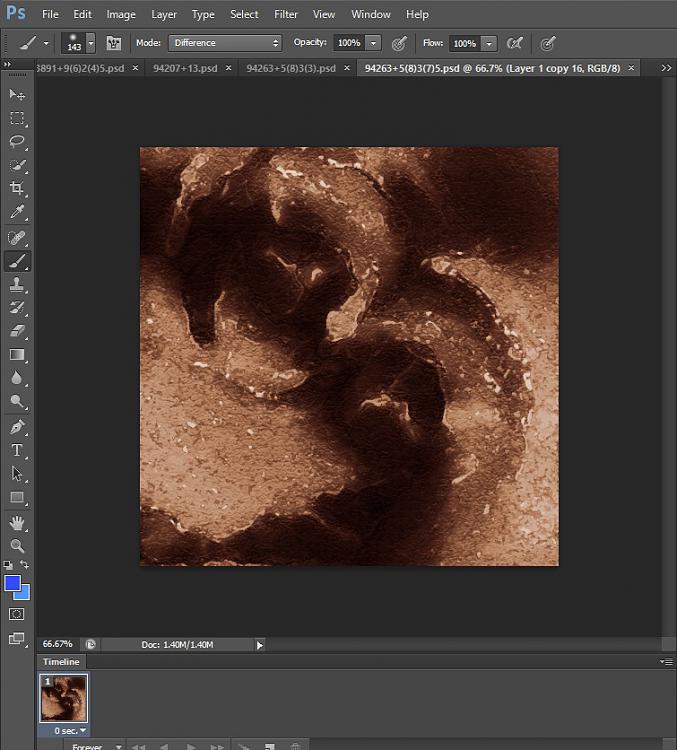677x750 pixels.
Task: Select the Eraser tool
Action: point(17,331)
